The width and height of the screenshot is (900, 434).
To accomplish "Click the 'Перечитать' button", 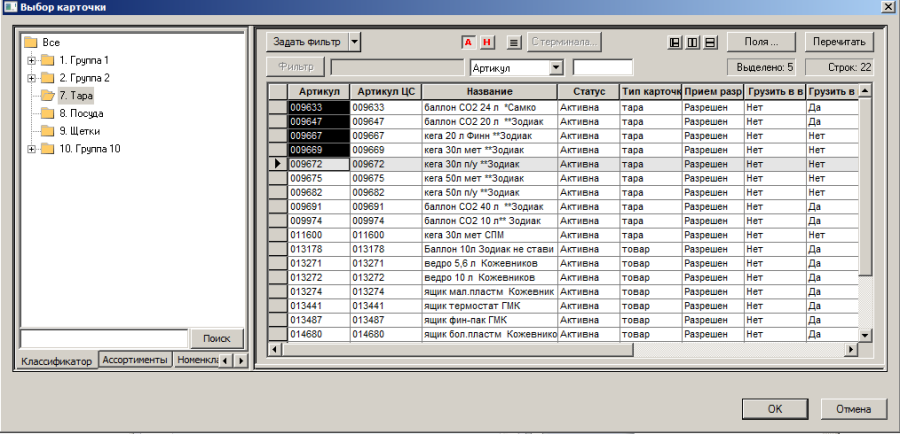I will (839, 42).
